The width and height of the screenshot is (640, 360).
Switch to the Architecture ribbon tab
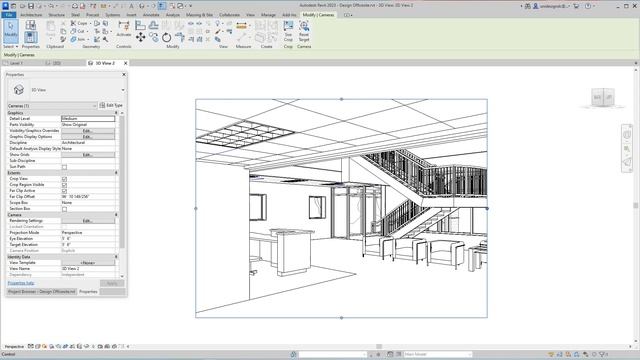(31, 15)
